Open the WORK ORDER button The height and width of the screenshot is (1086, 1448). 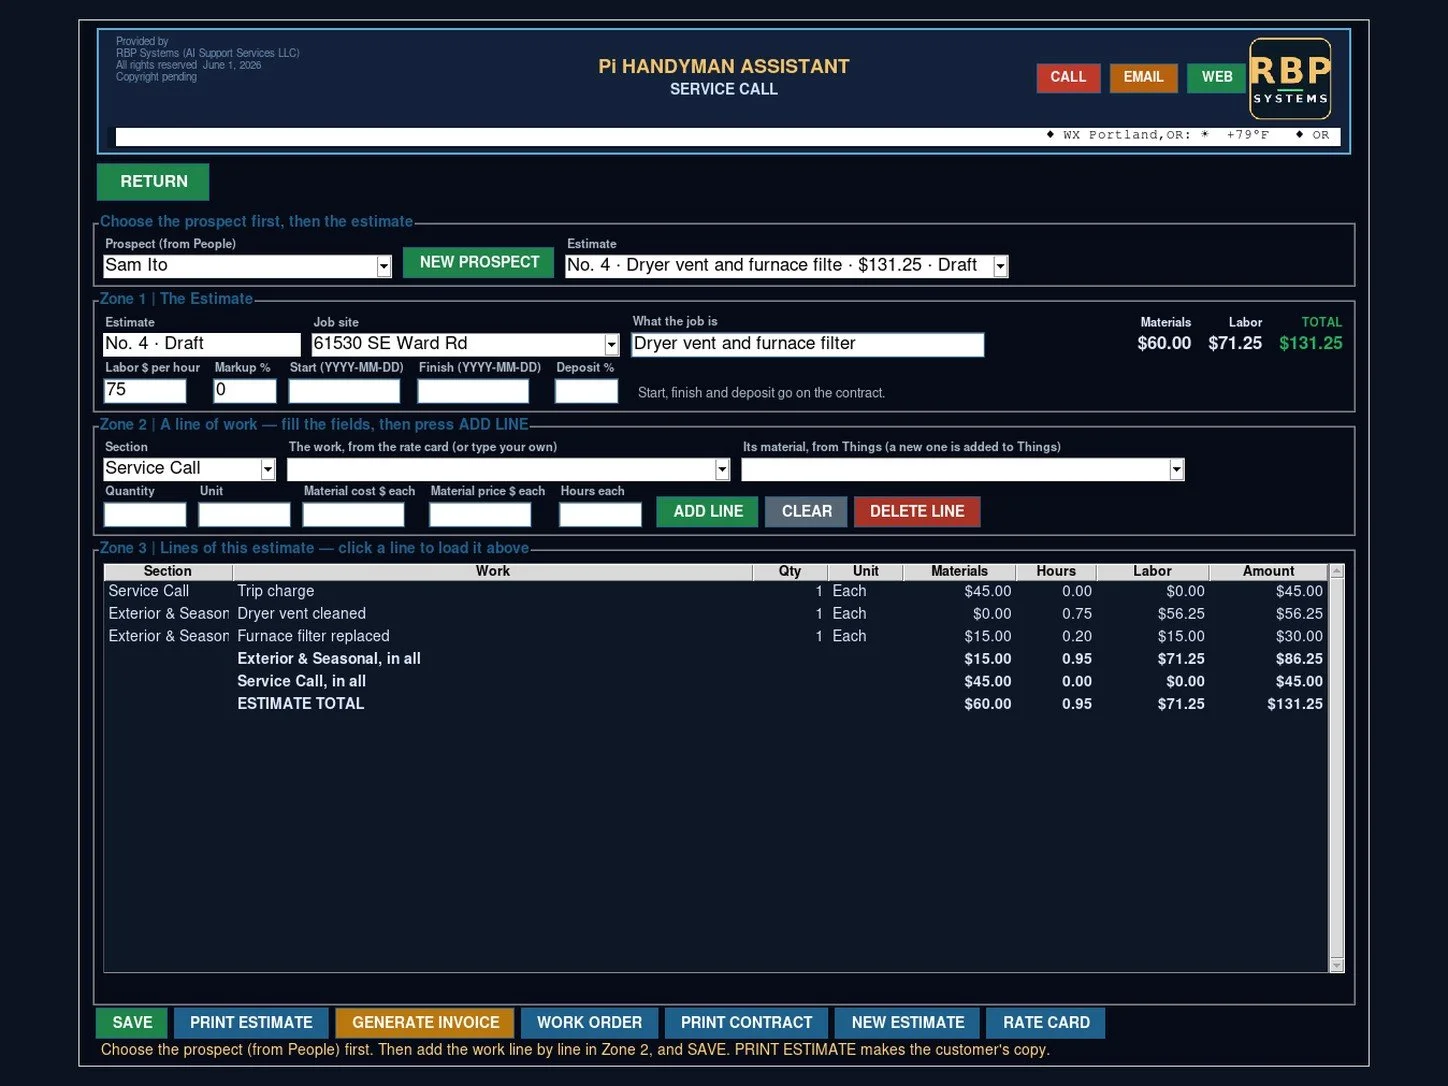589,1022
